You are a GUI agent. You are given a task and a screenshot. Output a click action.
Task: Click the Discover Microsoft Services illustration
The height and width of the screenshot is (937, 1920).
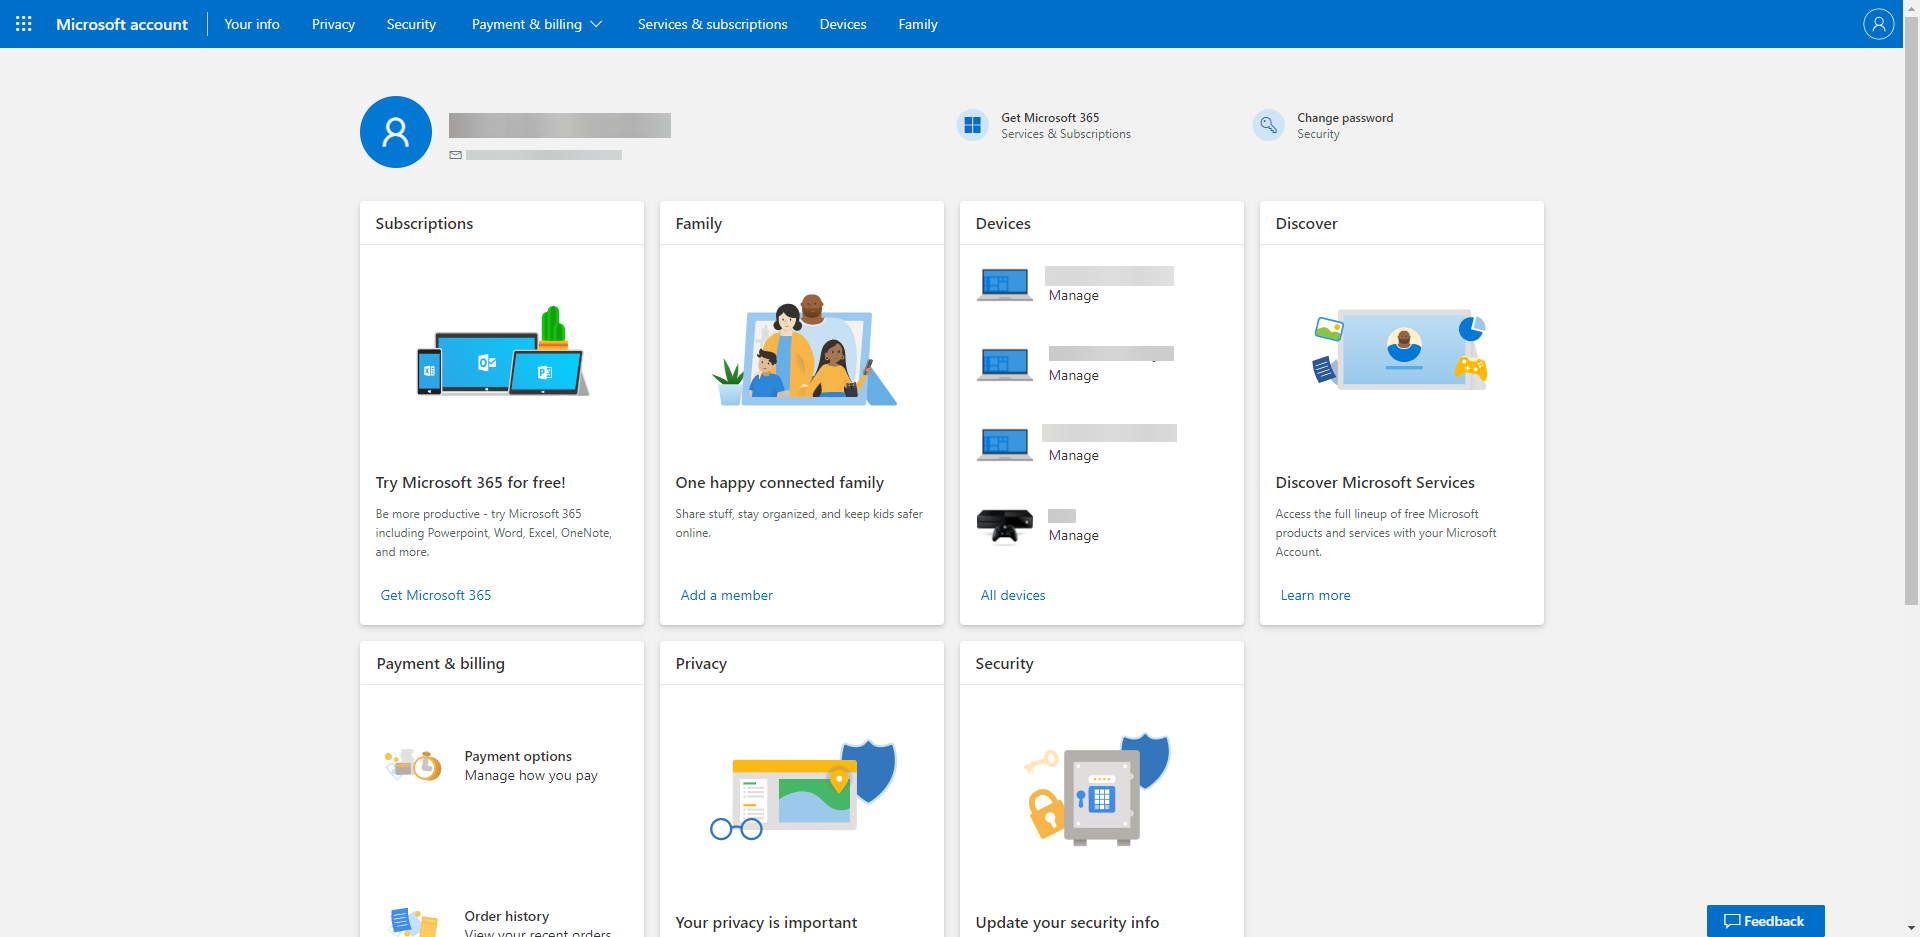pos(1400,349)
